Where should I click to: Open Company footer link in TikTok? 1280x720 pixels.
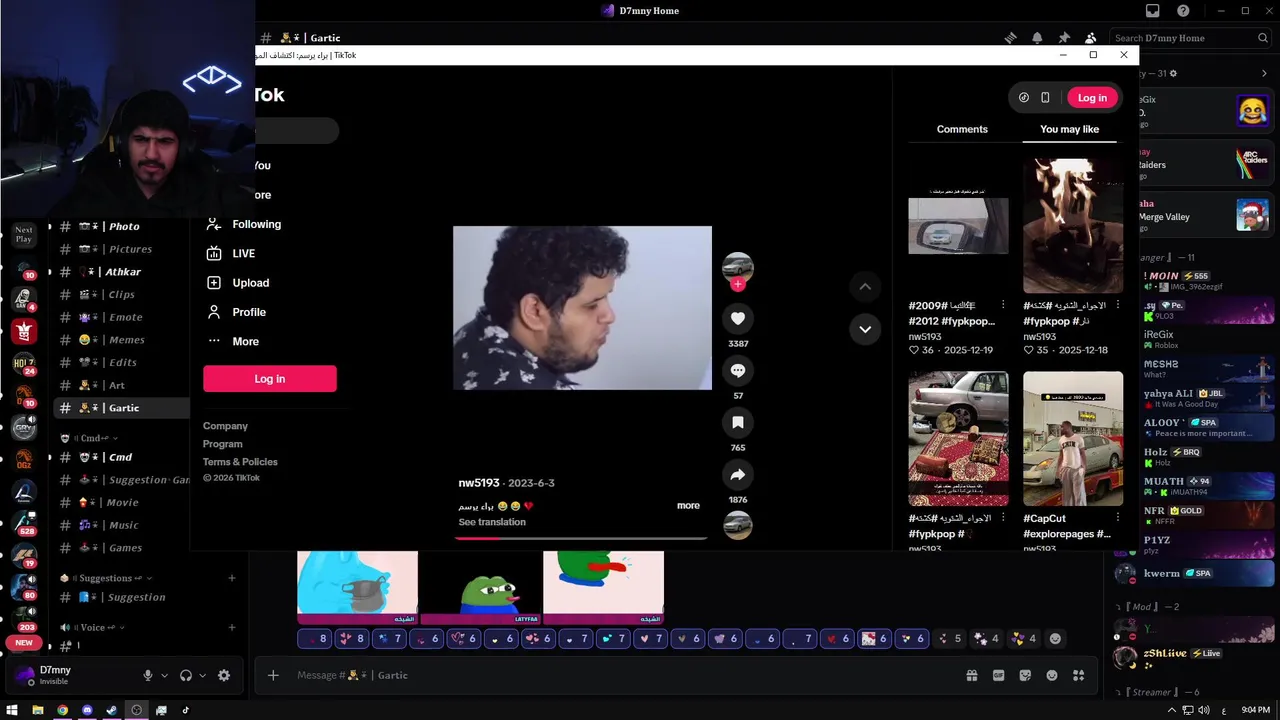pos(225,426)
